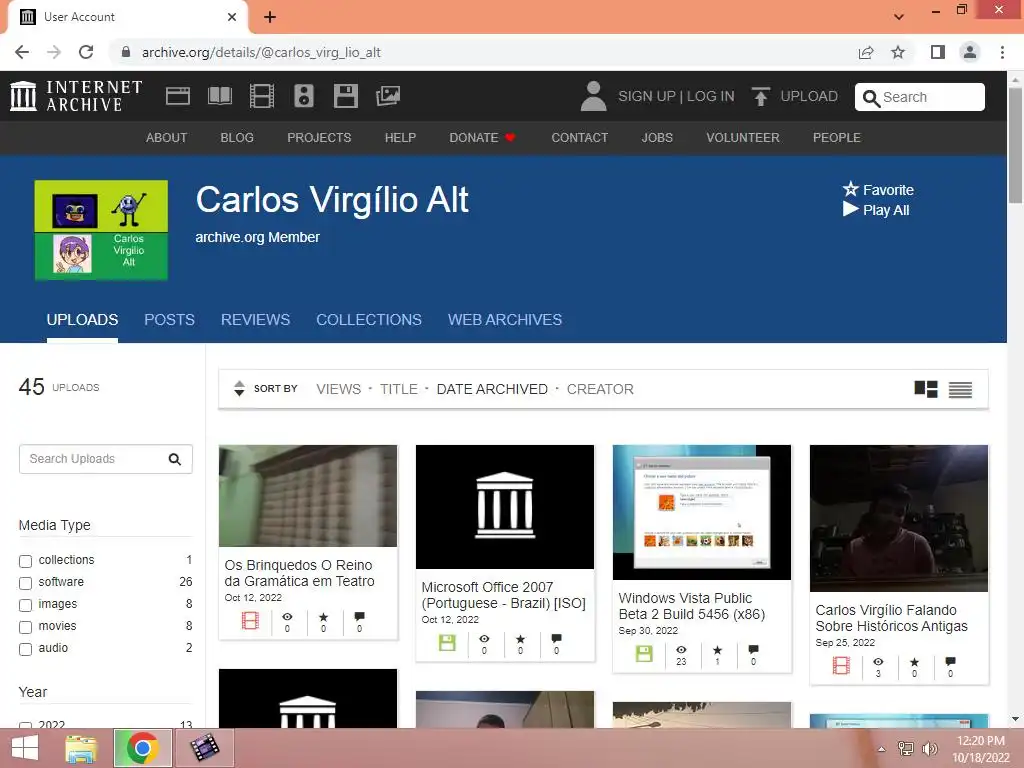Switch to the REVIEWS tab

255,320
